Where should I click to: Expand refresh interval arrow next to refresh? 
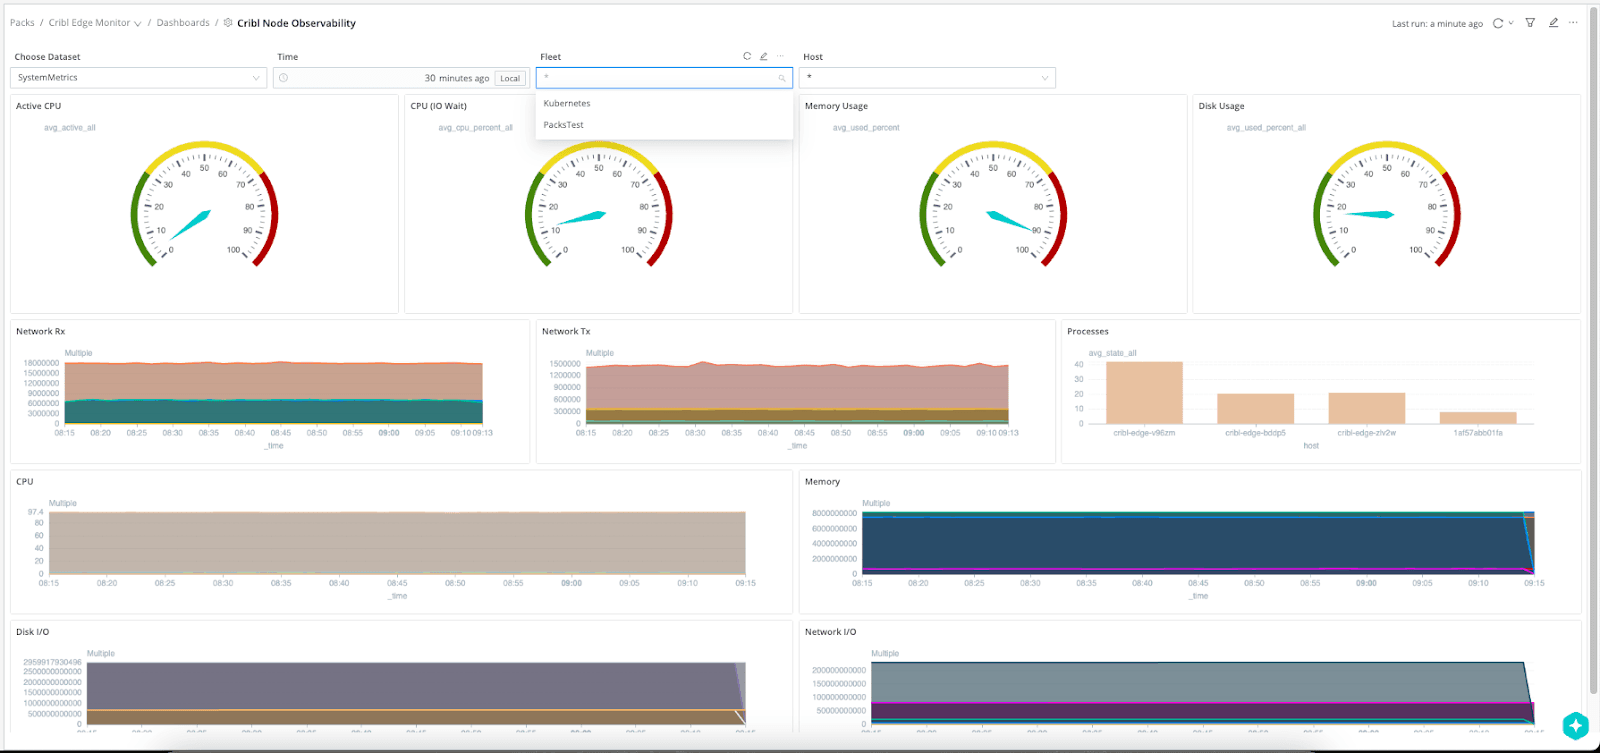point(1511,23)
